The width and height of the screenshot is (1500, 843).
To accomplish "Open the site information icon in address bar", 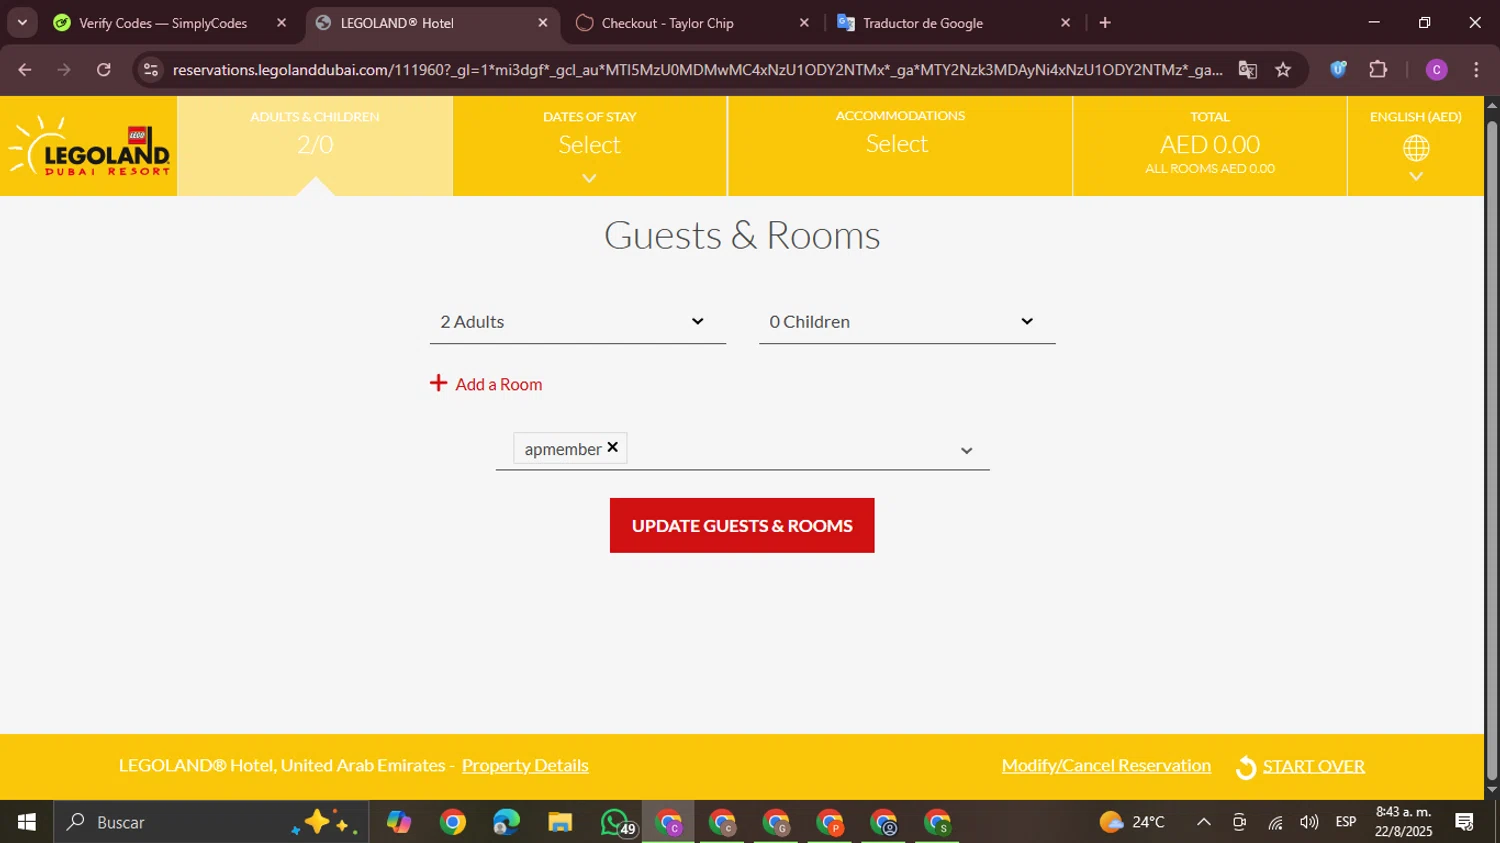I will tap(151, 69).
